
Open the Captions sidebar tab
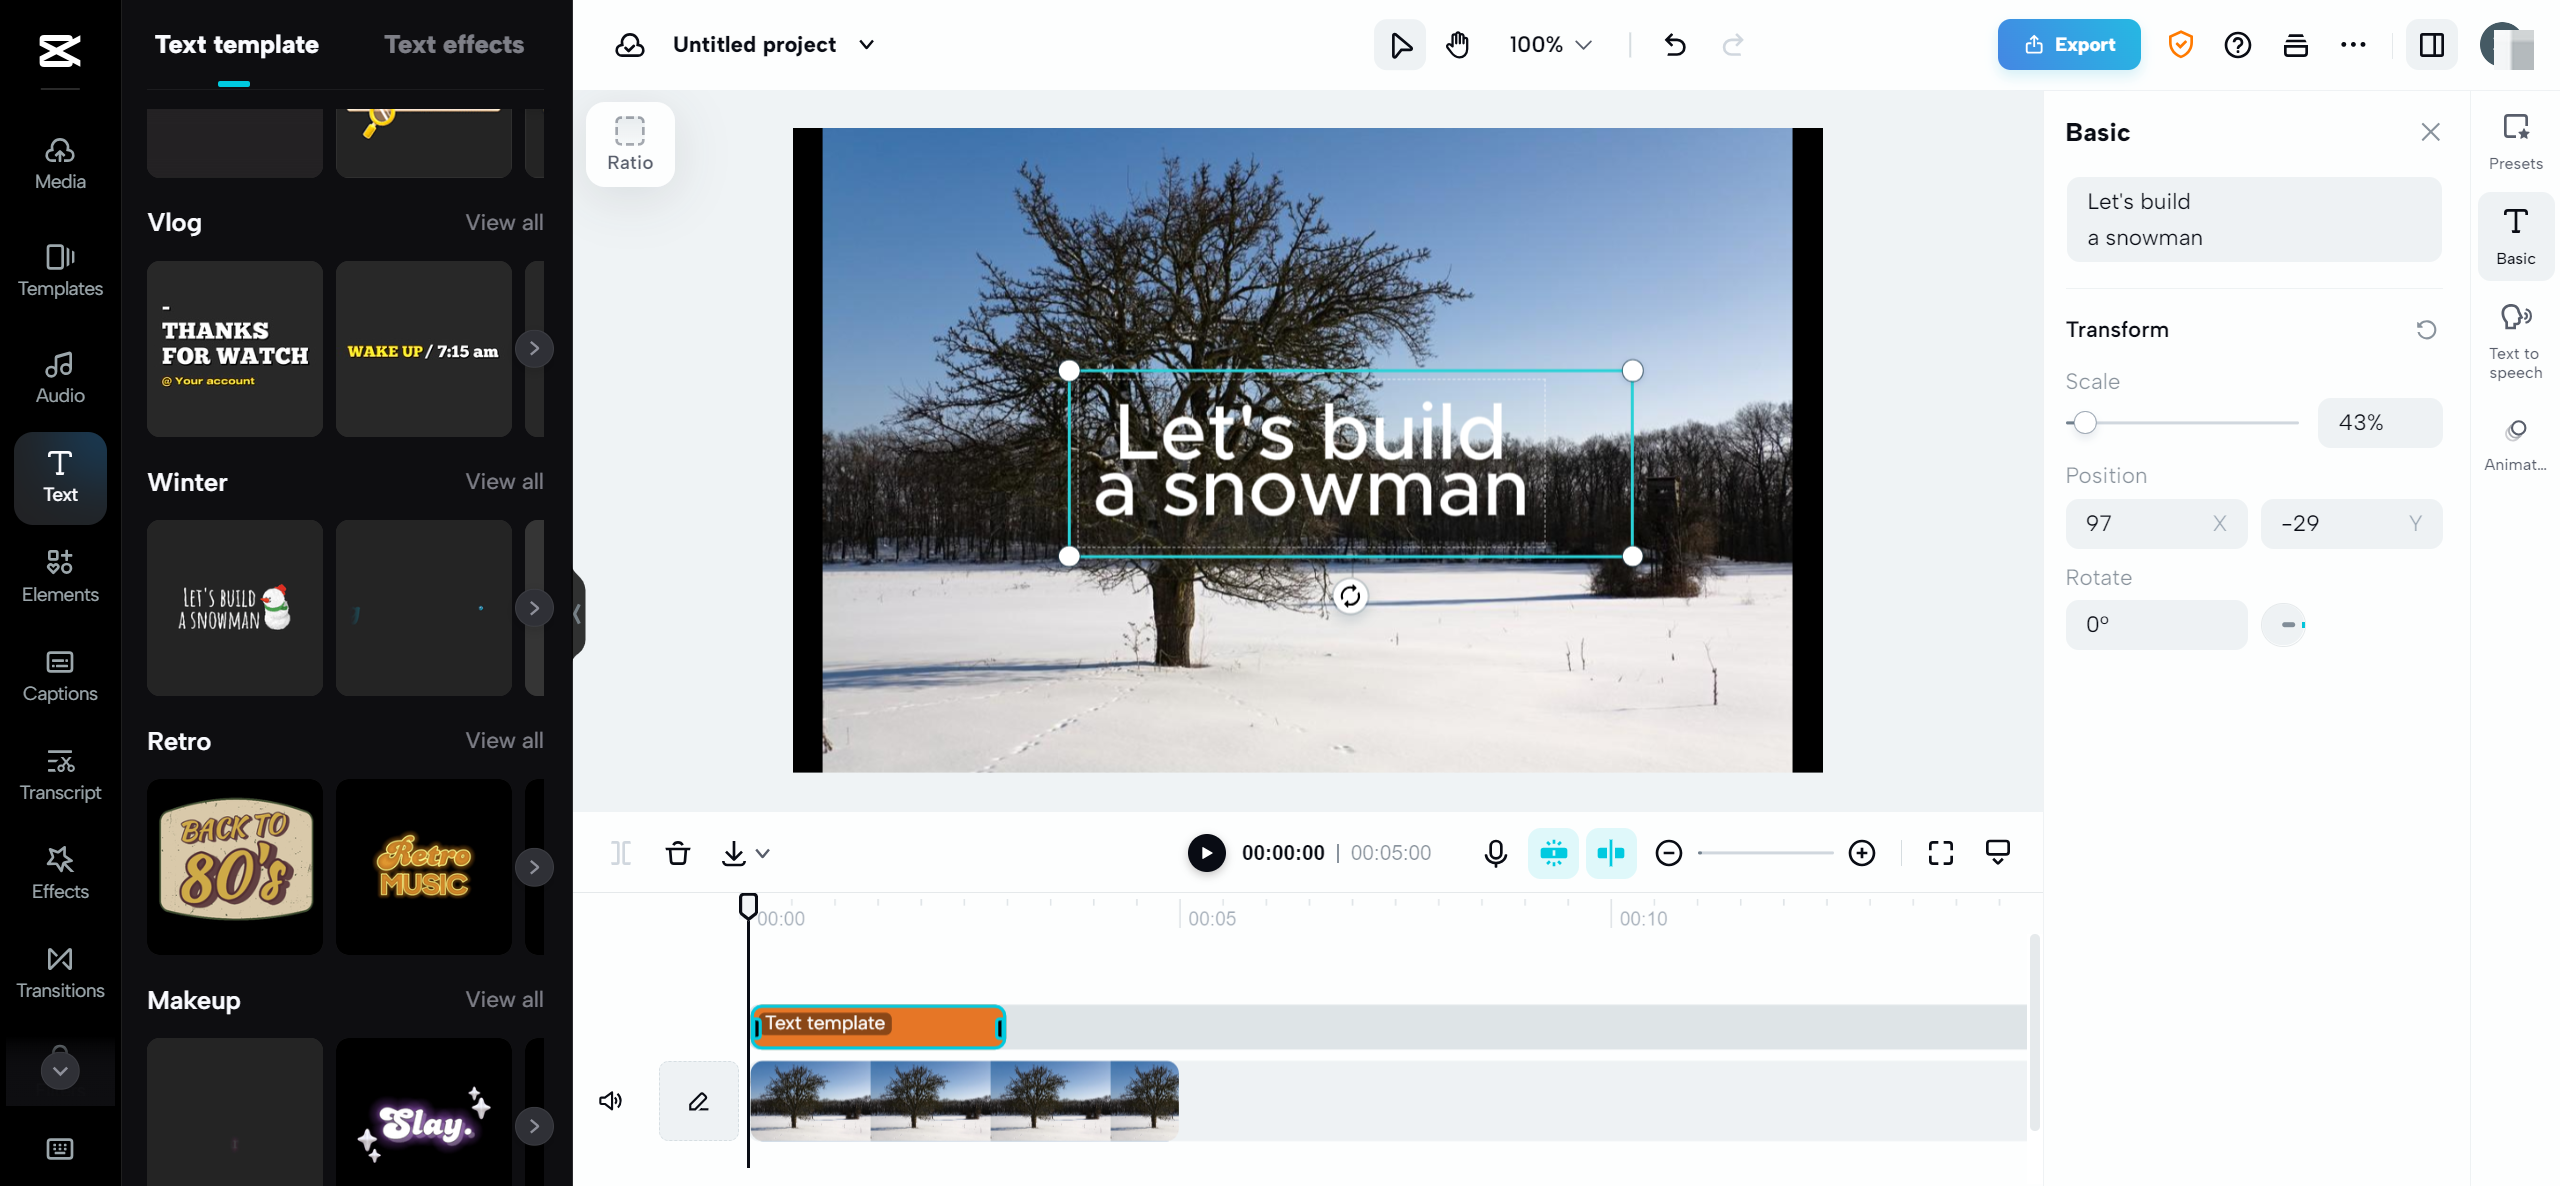click(60, 675)
